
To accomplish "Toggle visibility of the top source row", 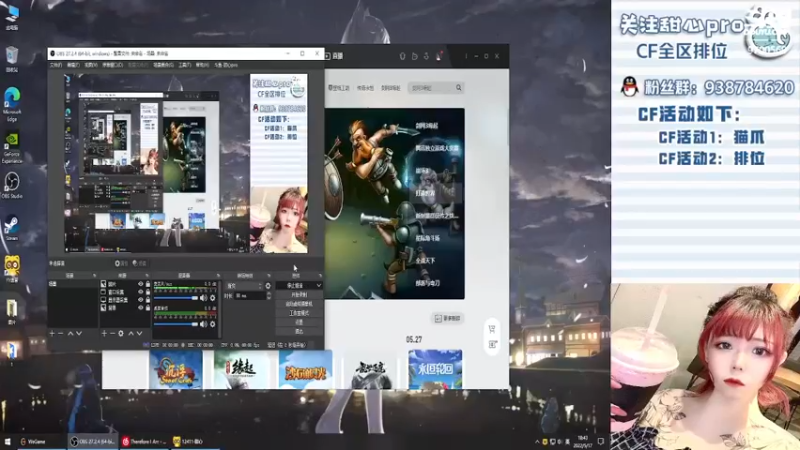I will (140, 284).
